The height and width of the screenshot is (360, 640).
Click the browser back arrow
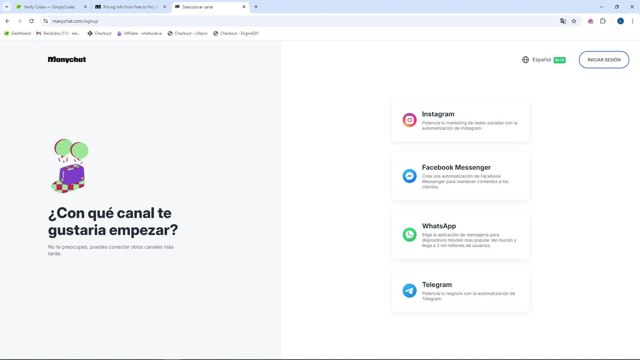pos(7,21)
